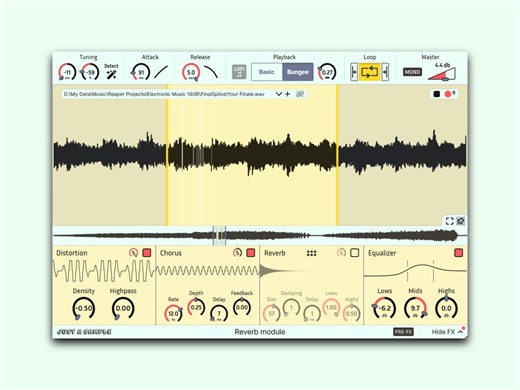This screenshot has width=520, height=390.
Task: Click the '4.4 db' master level text
Action: (442, 65)
